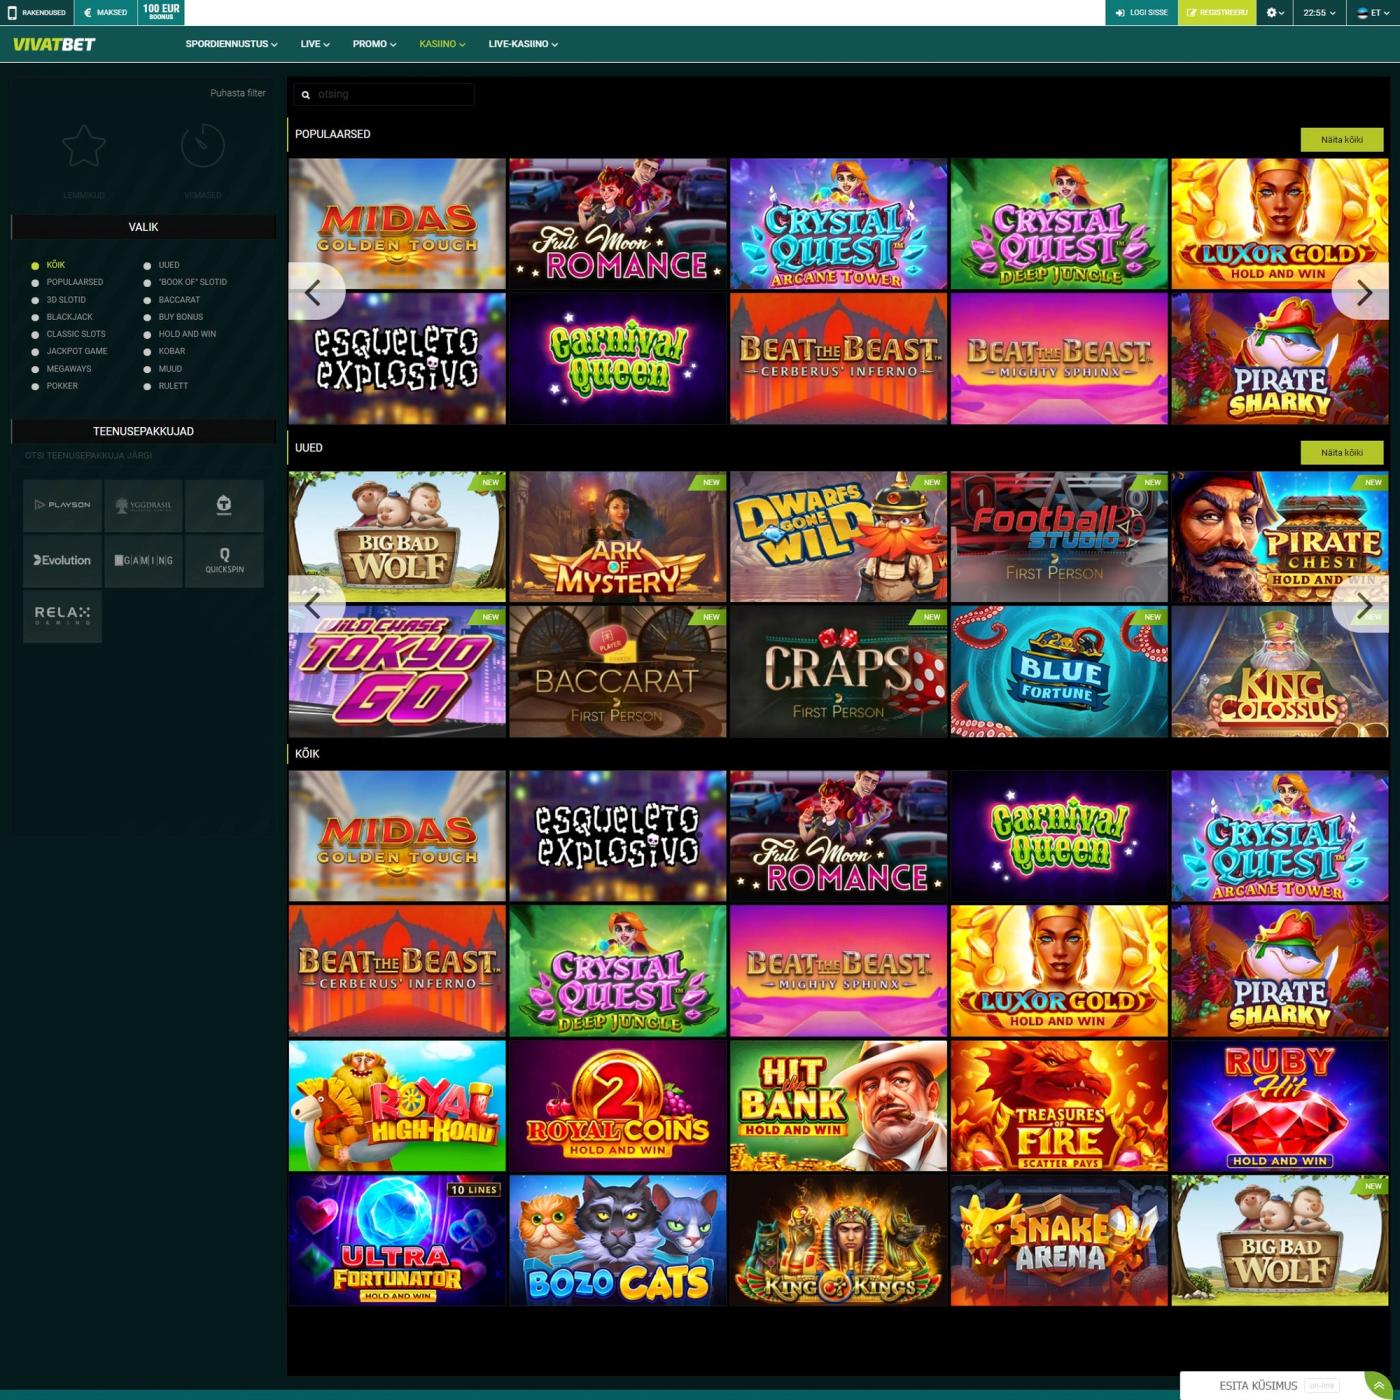Expand the Live-Kasiino menu
Screen dimensions: 1400x1400
coord(523,44)
